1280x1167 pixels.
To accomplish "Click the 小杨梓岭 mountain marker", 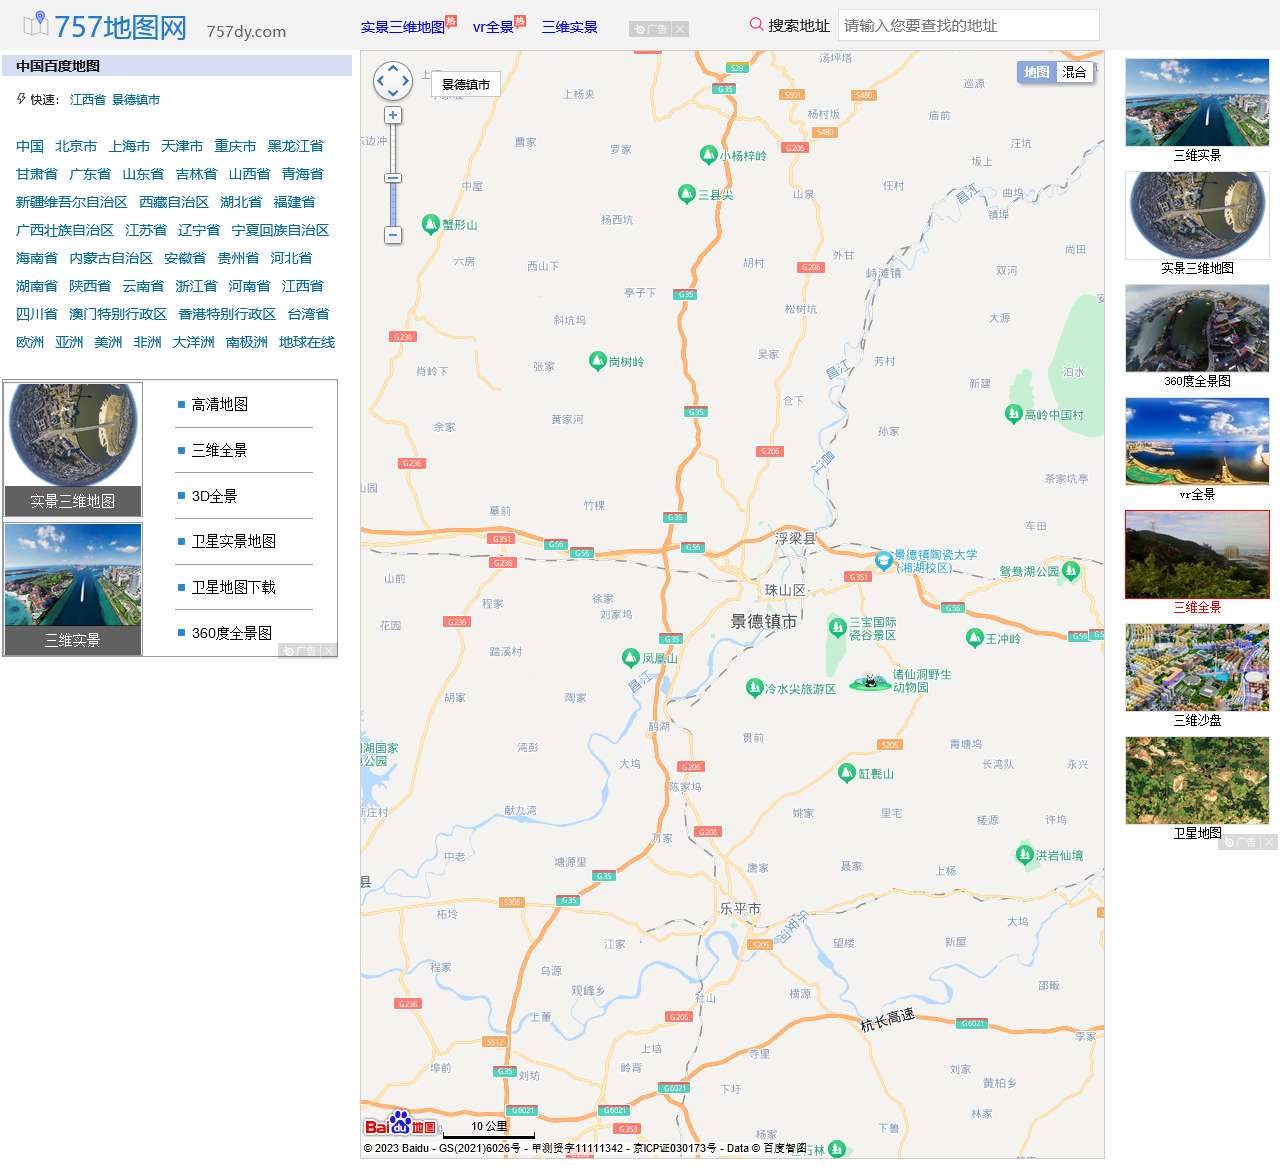I will tap(709, 155).
